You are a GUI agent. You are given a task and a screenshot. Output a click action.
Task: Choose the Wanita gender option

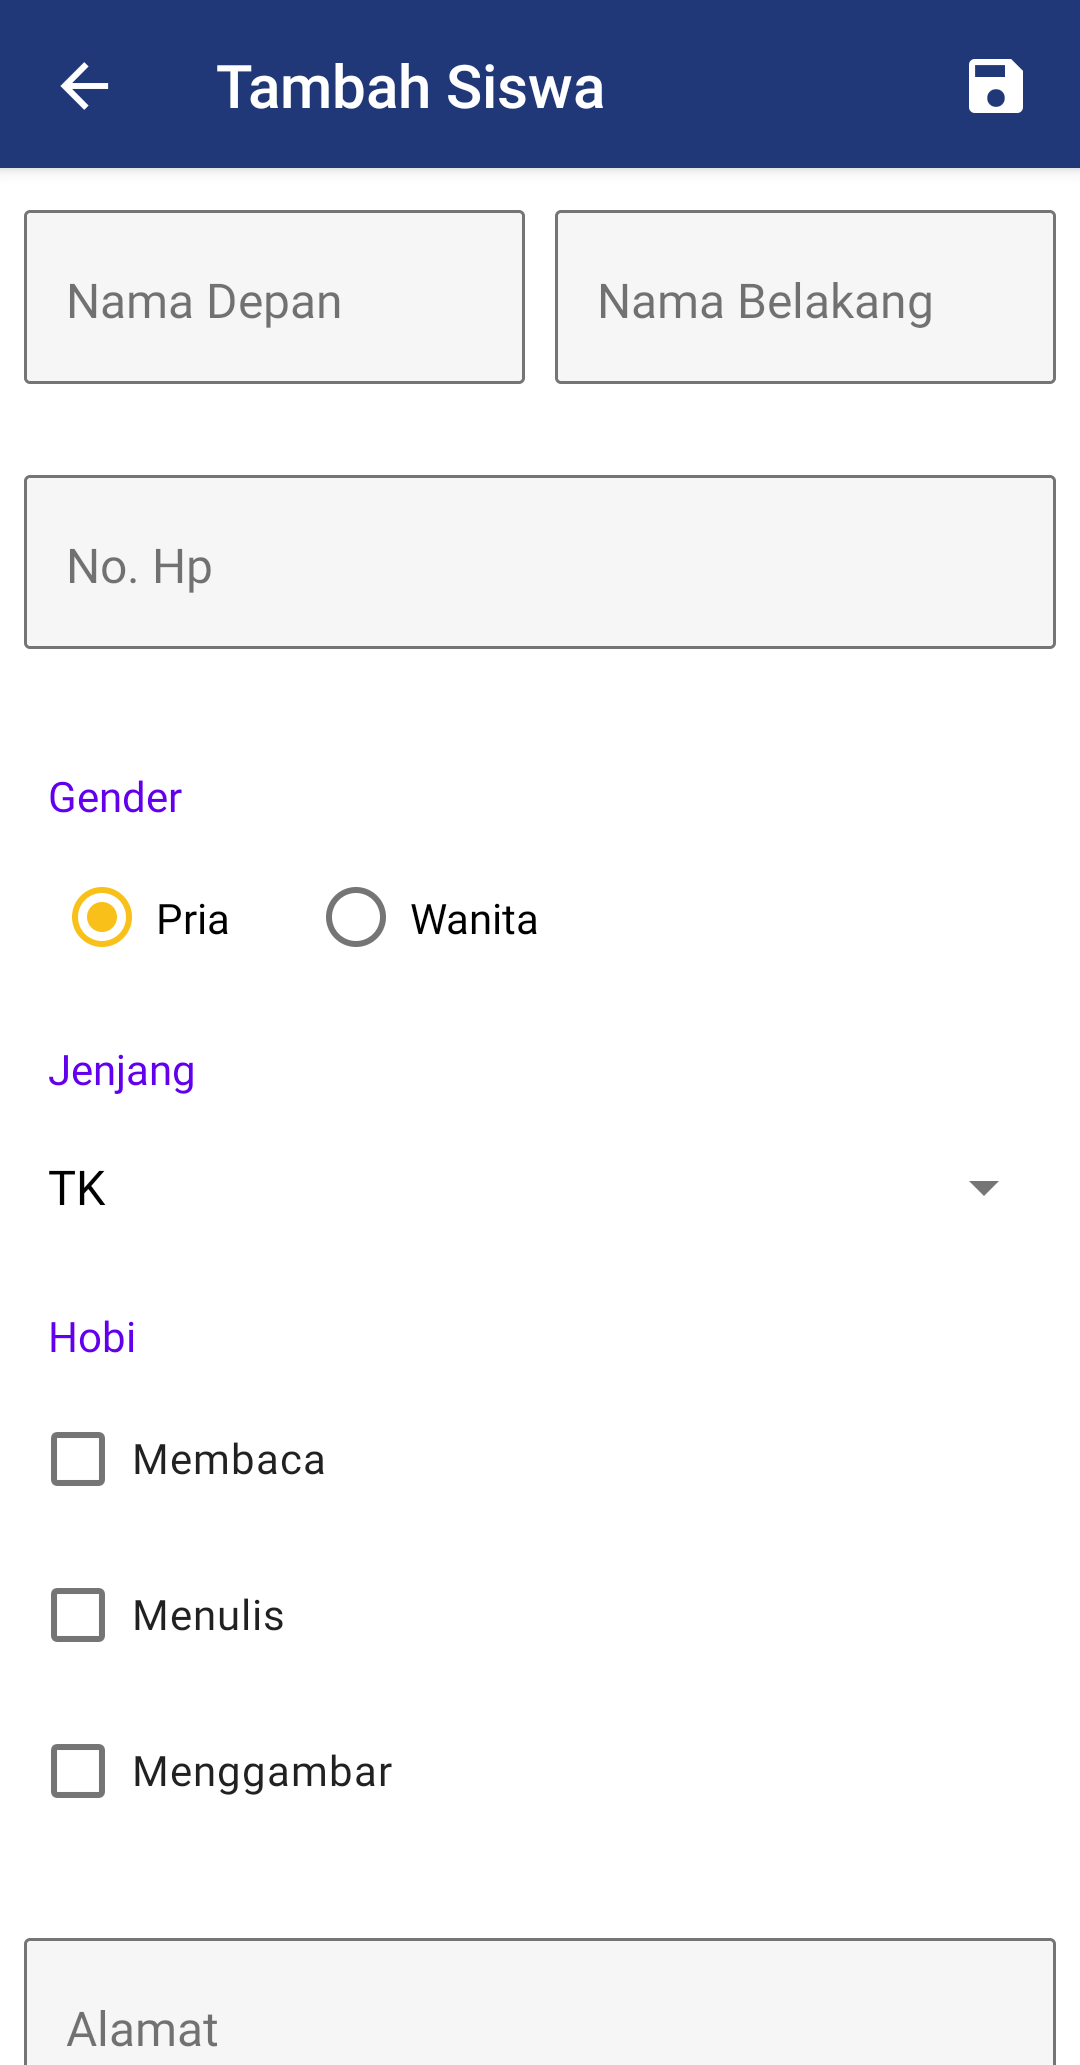tap(356, 917)
